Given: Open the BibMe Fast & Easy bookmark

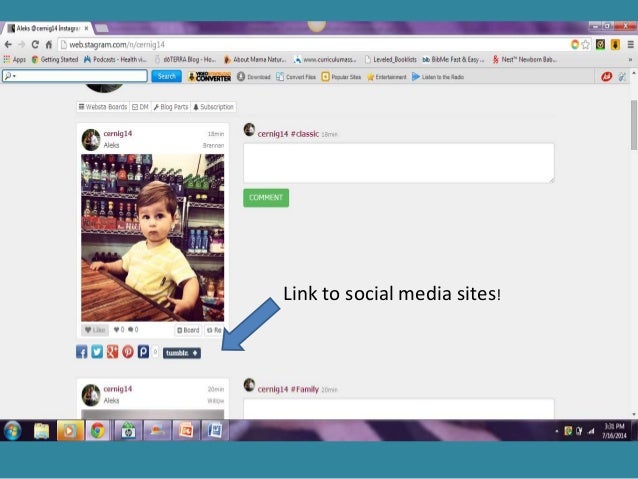Looking at the screenshot, I should [453, 59].
